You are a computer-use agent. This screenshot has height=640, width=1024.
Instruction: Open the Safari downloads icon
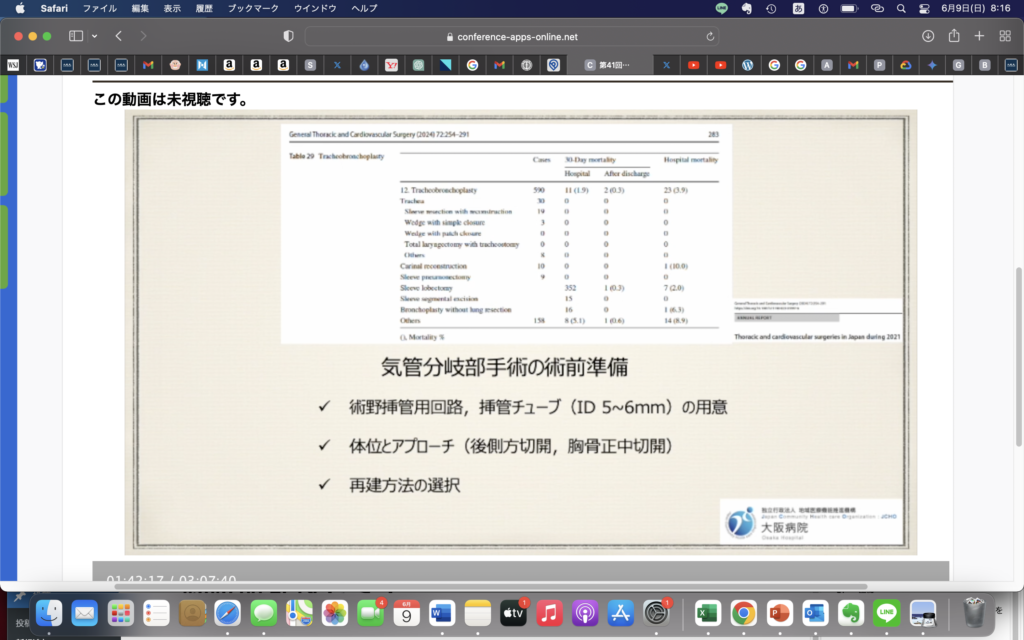(x=928, y=36)
